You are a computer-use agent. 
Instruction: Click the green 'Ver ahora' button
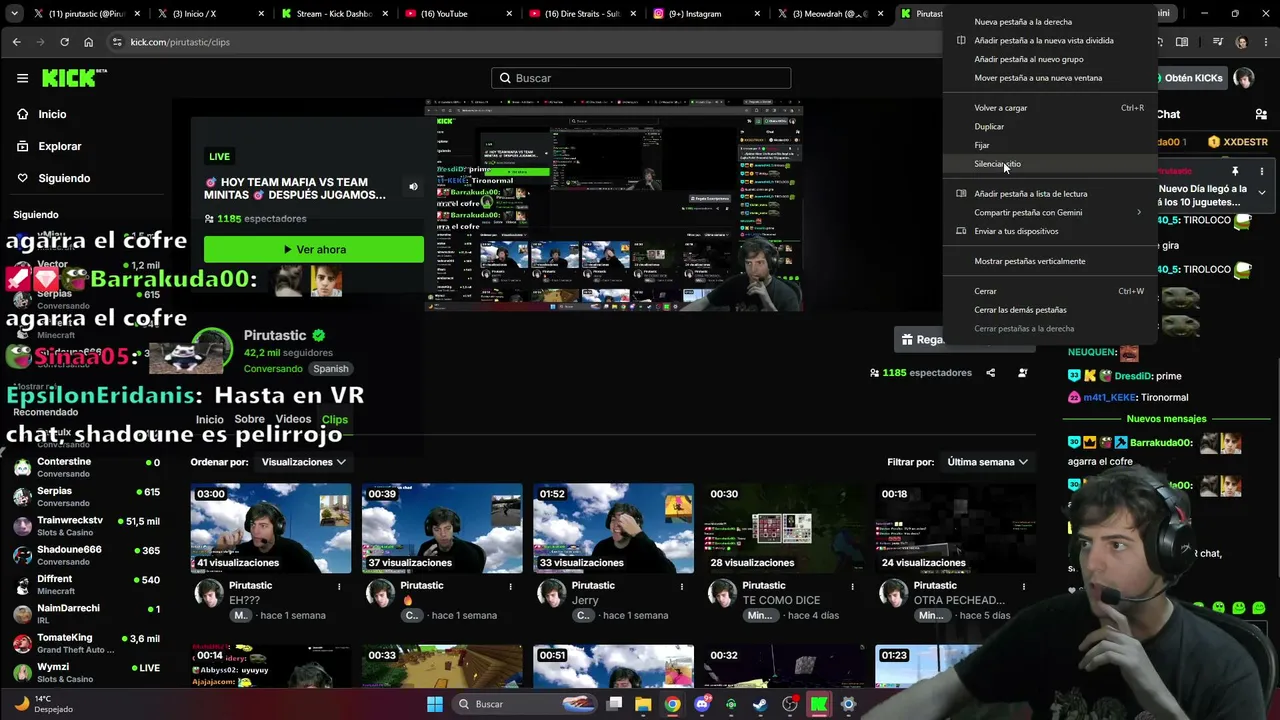[314, 250]
